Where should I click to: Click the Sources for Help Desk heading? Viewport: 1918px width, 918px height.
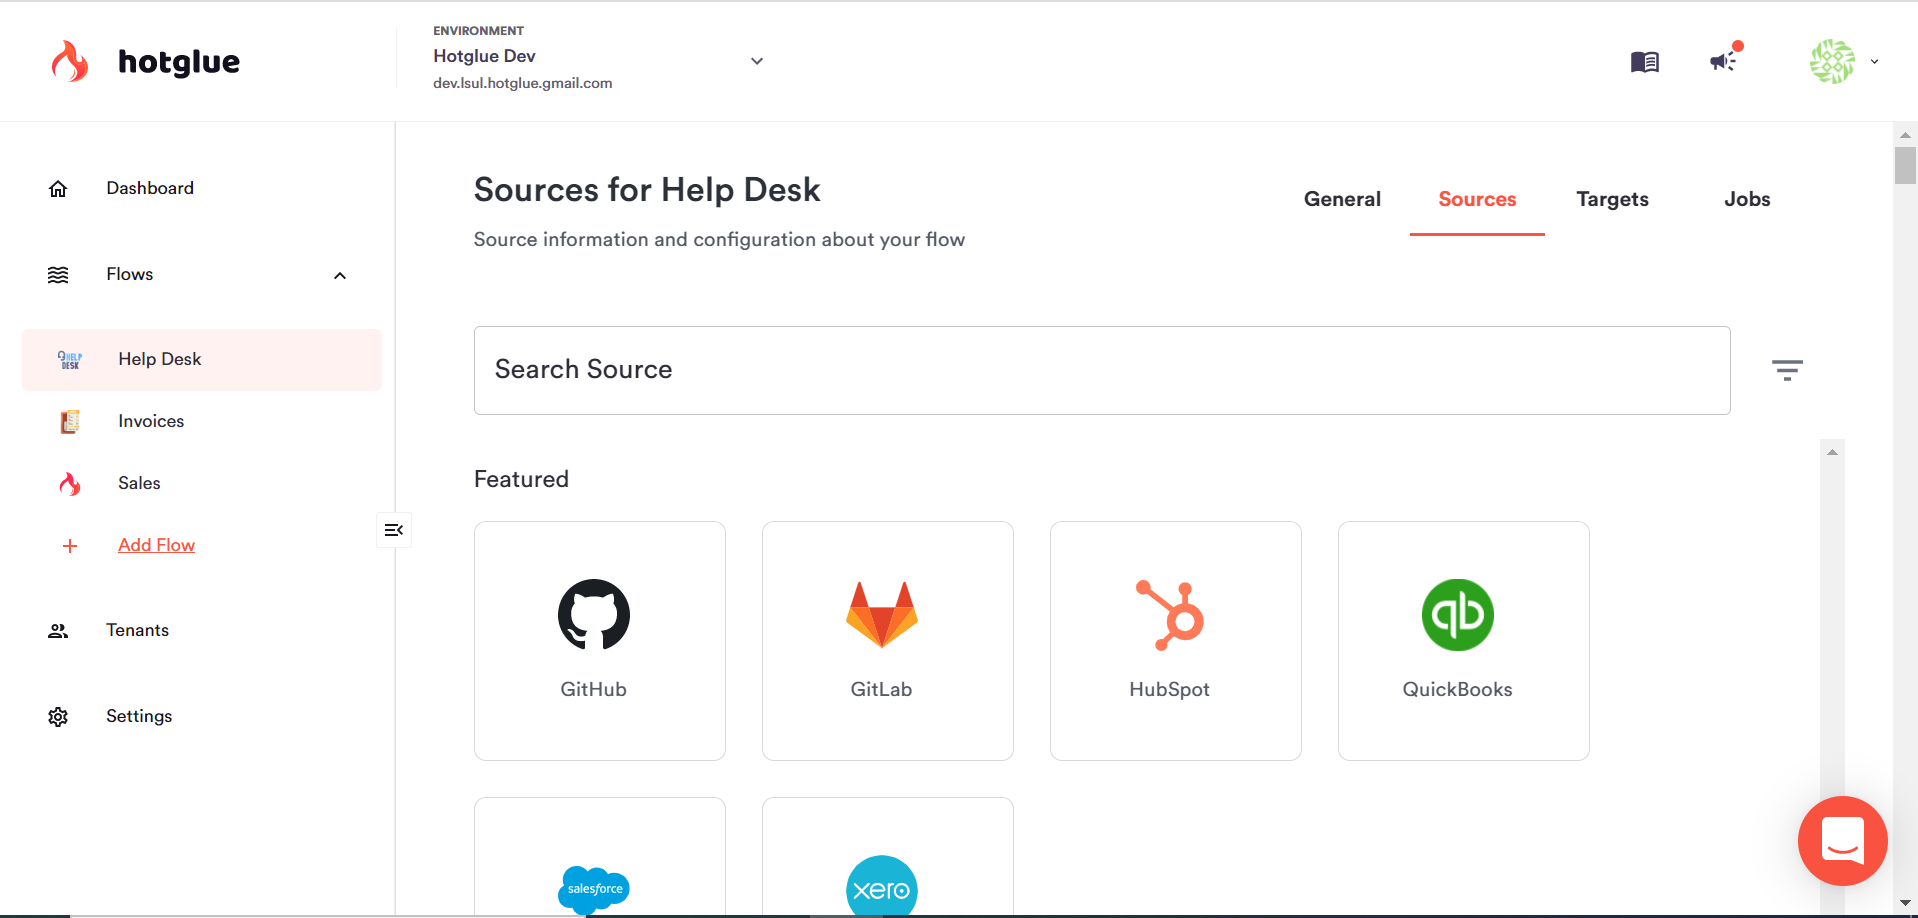click(x=647, y=190)
